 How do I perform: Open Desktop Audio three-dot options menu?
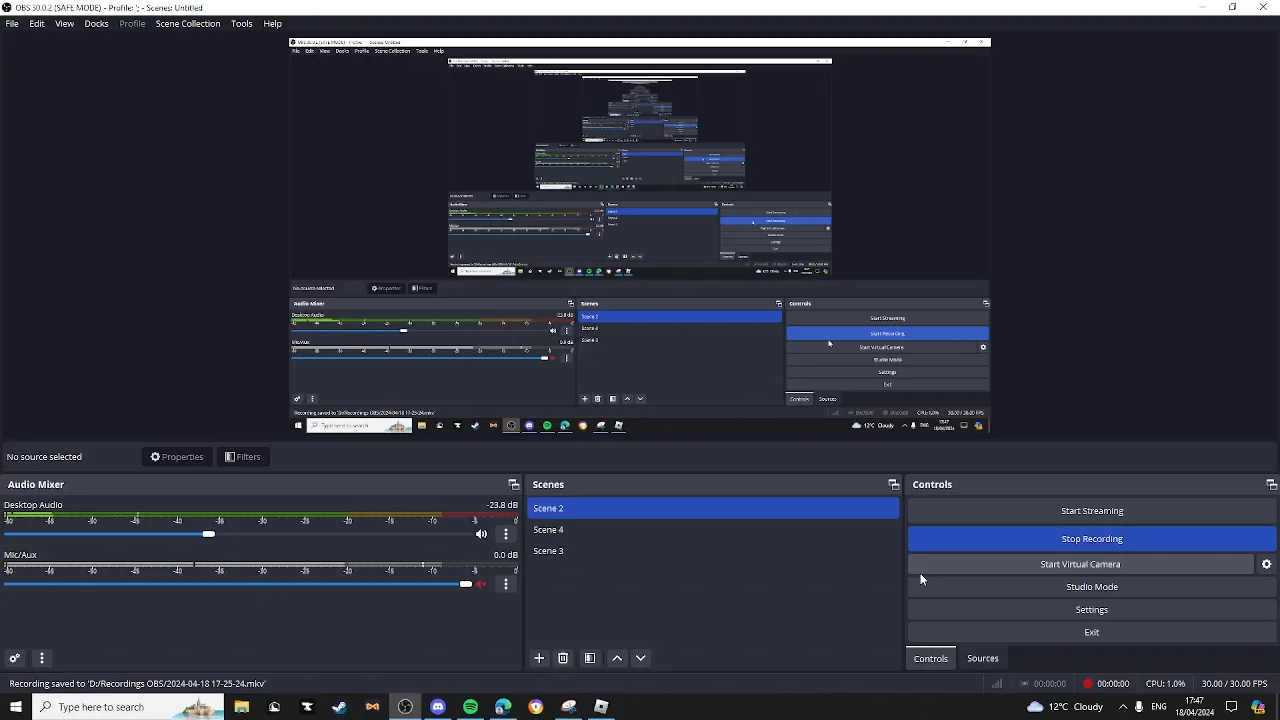tap(506, 534)
